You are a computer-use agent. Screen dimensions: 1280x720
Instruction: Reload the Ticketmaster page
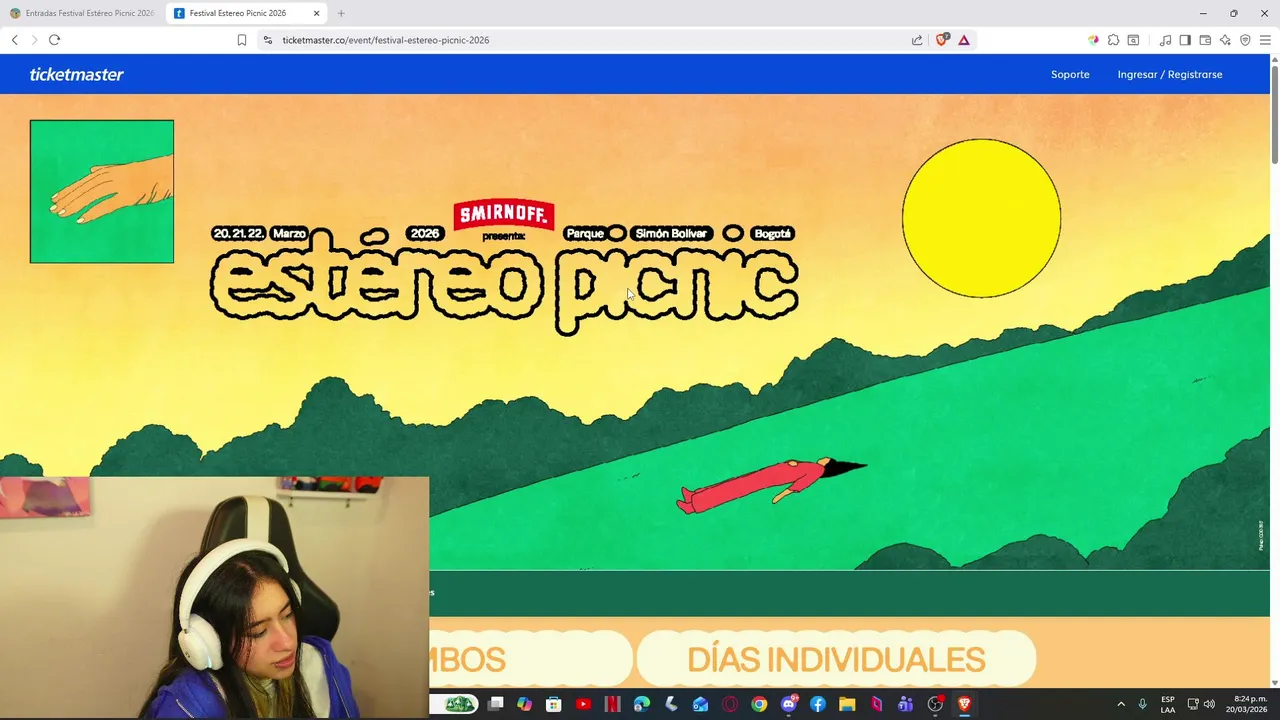(54, 40)
